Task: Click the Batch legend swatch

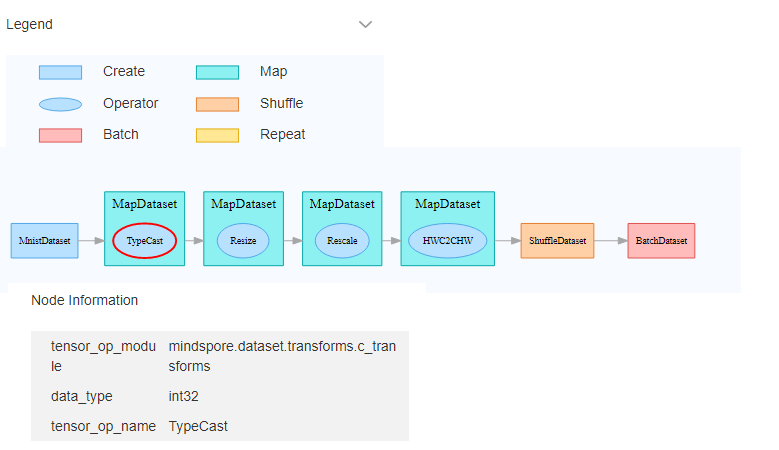Action: [60, 135]
